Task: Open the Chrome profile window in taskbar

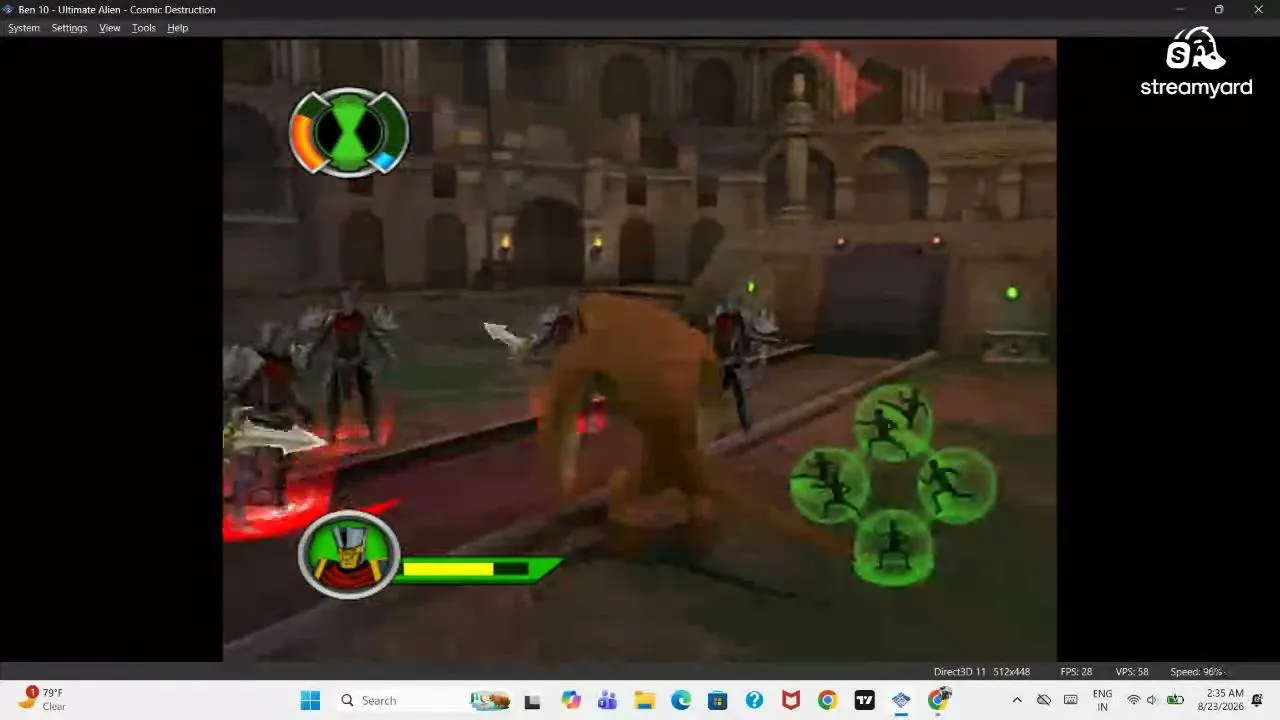Action: 938,699
